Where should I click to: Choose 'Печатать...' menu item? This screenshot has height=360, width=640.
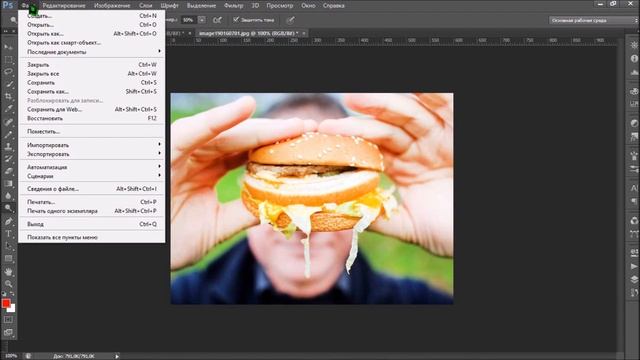92,202
